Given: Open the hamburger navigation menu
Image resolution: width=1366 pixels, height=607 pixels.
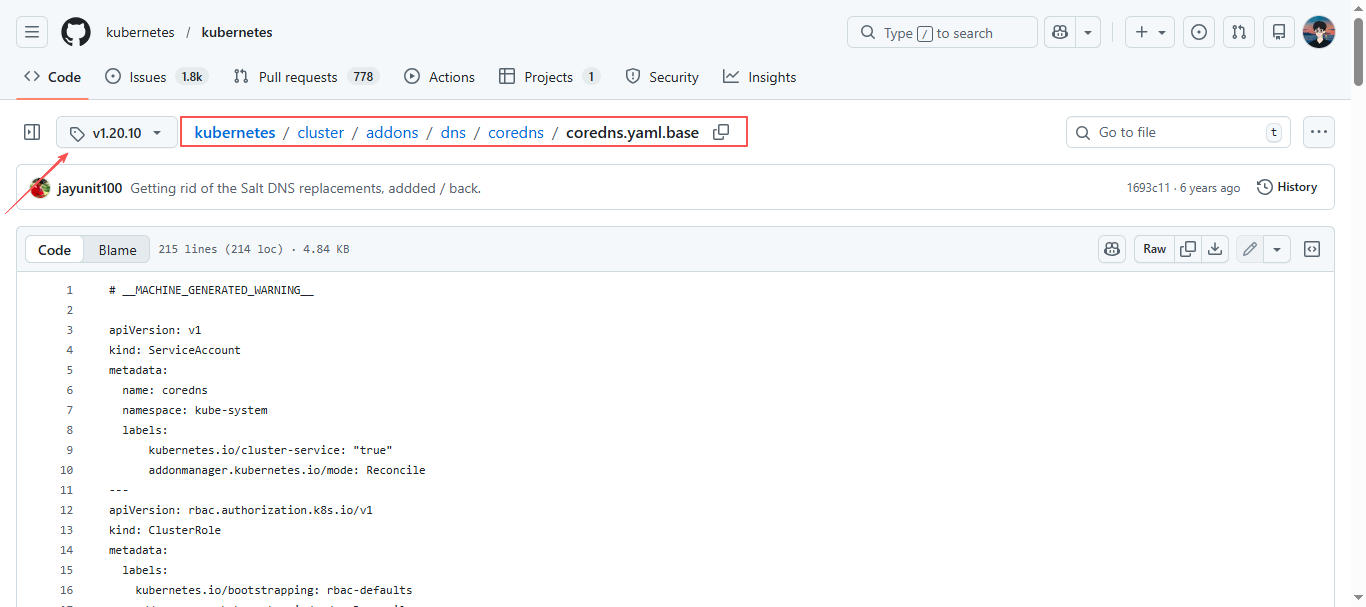Looking at the screenshot, I should pyautogui.click(x=32, y=32).
